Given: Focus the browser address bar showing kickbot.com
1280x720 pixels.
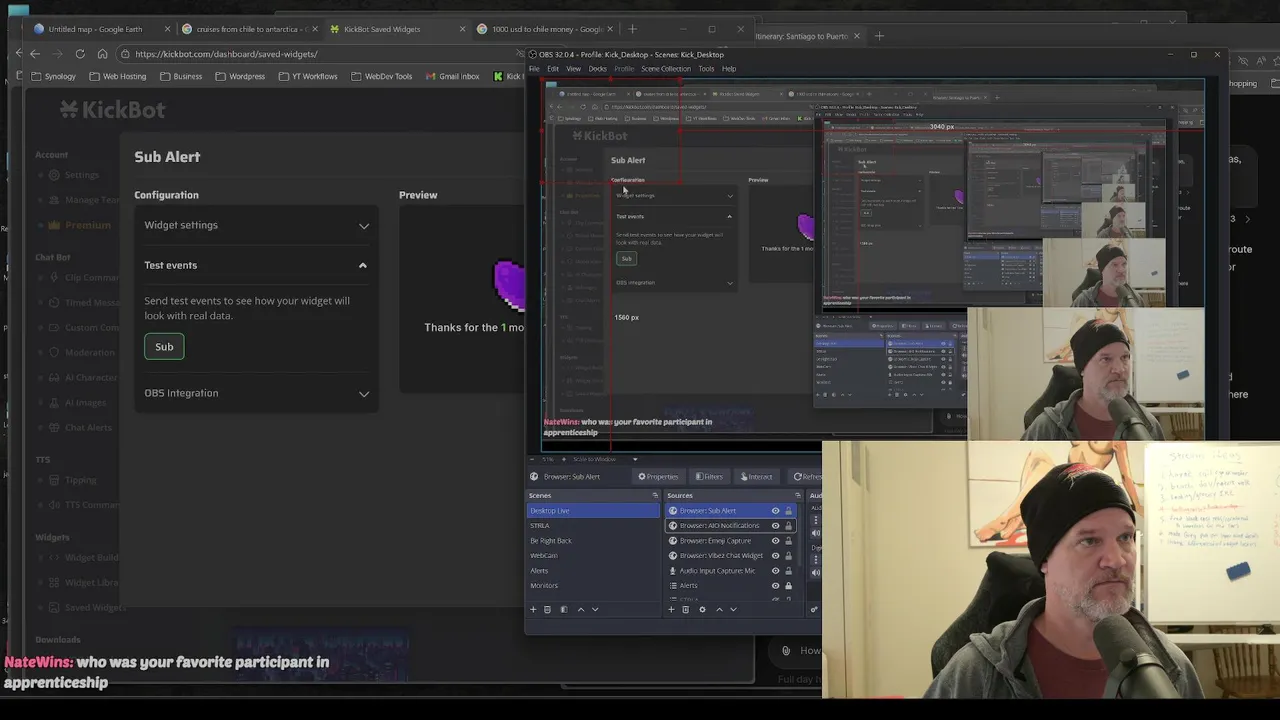Looking at the screenshot, I should coord(320,54).
